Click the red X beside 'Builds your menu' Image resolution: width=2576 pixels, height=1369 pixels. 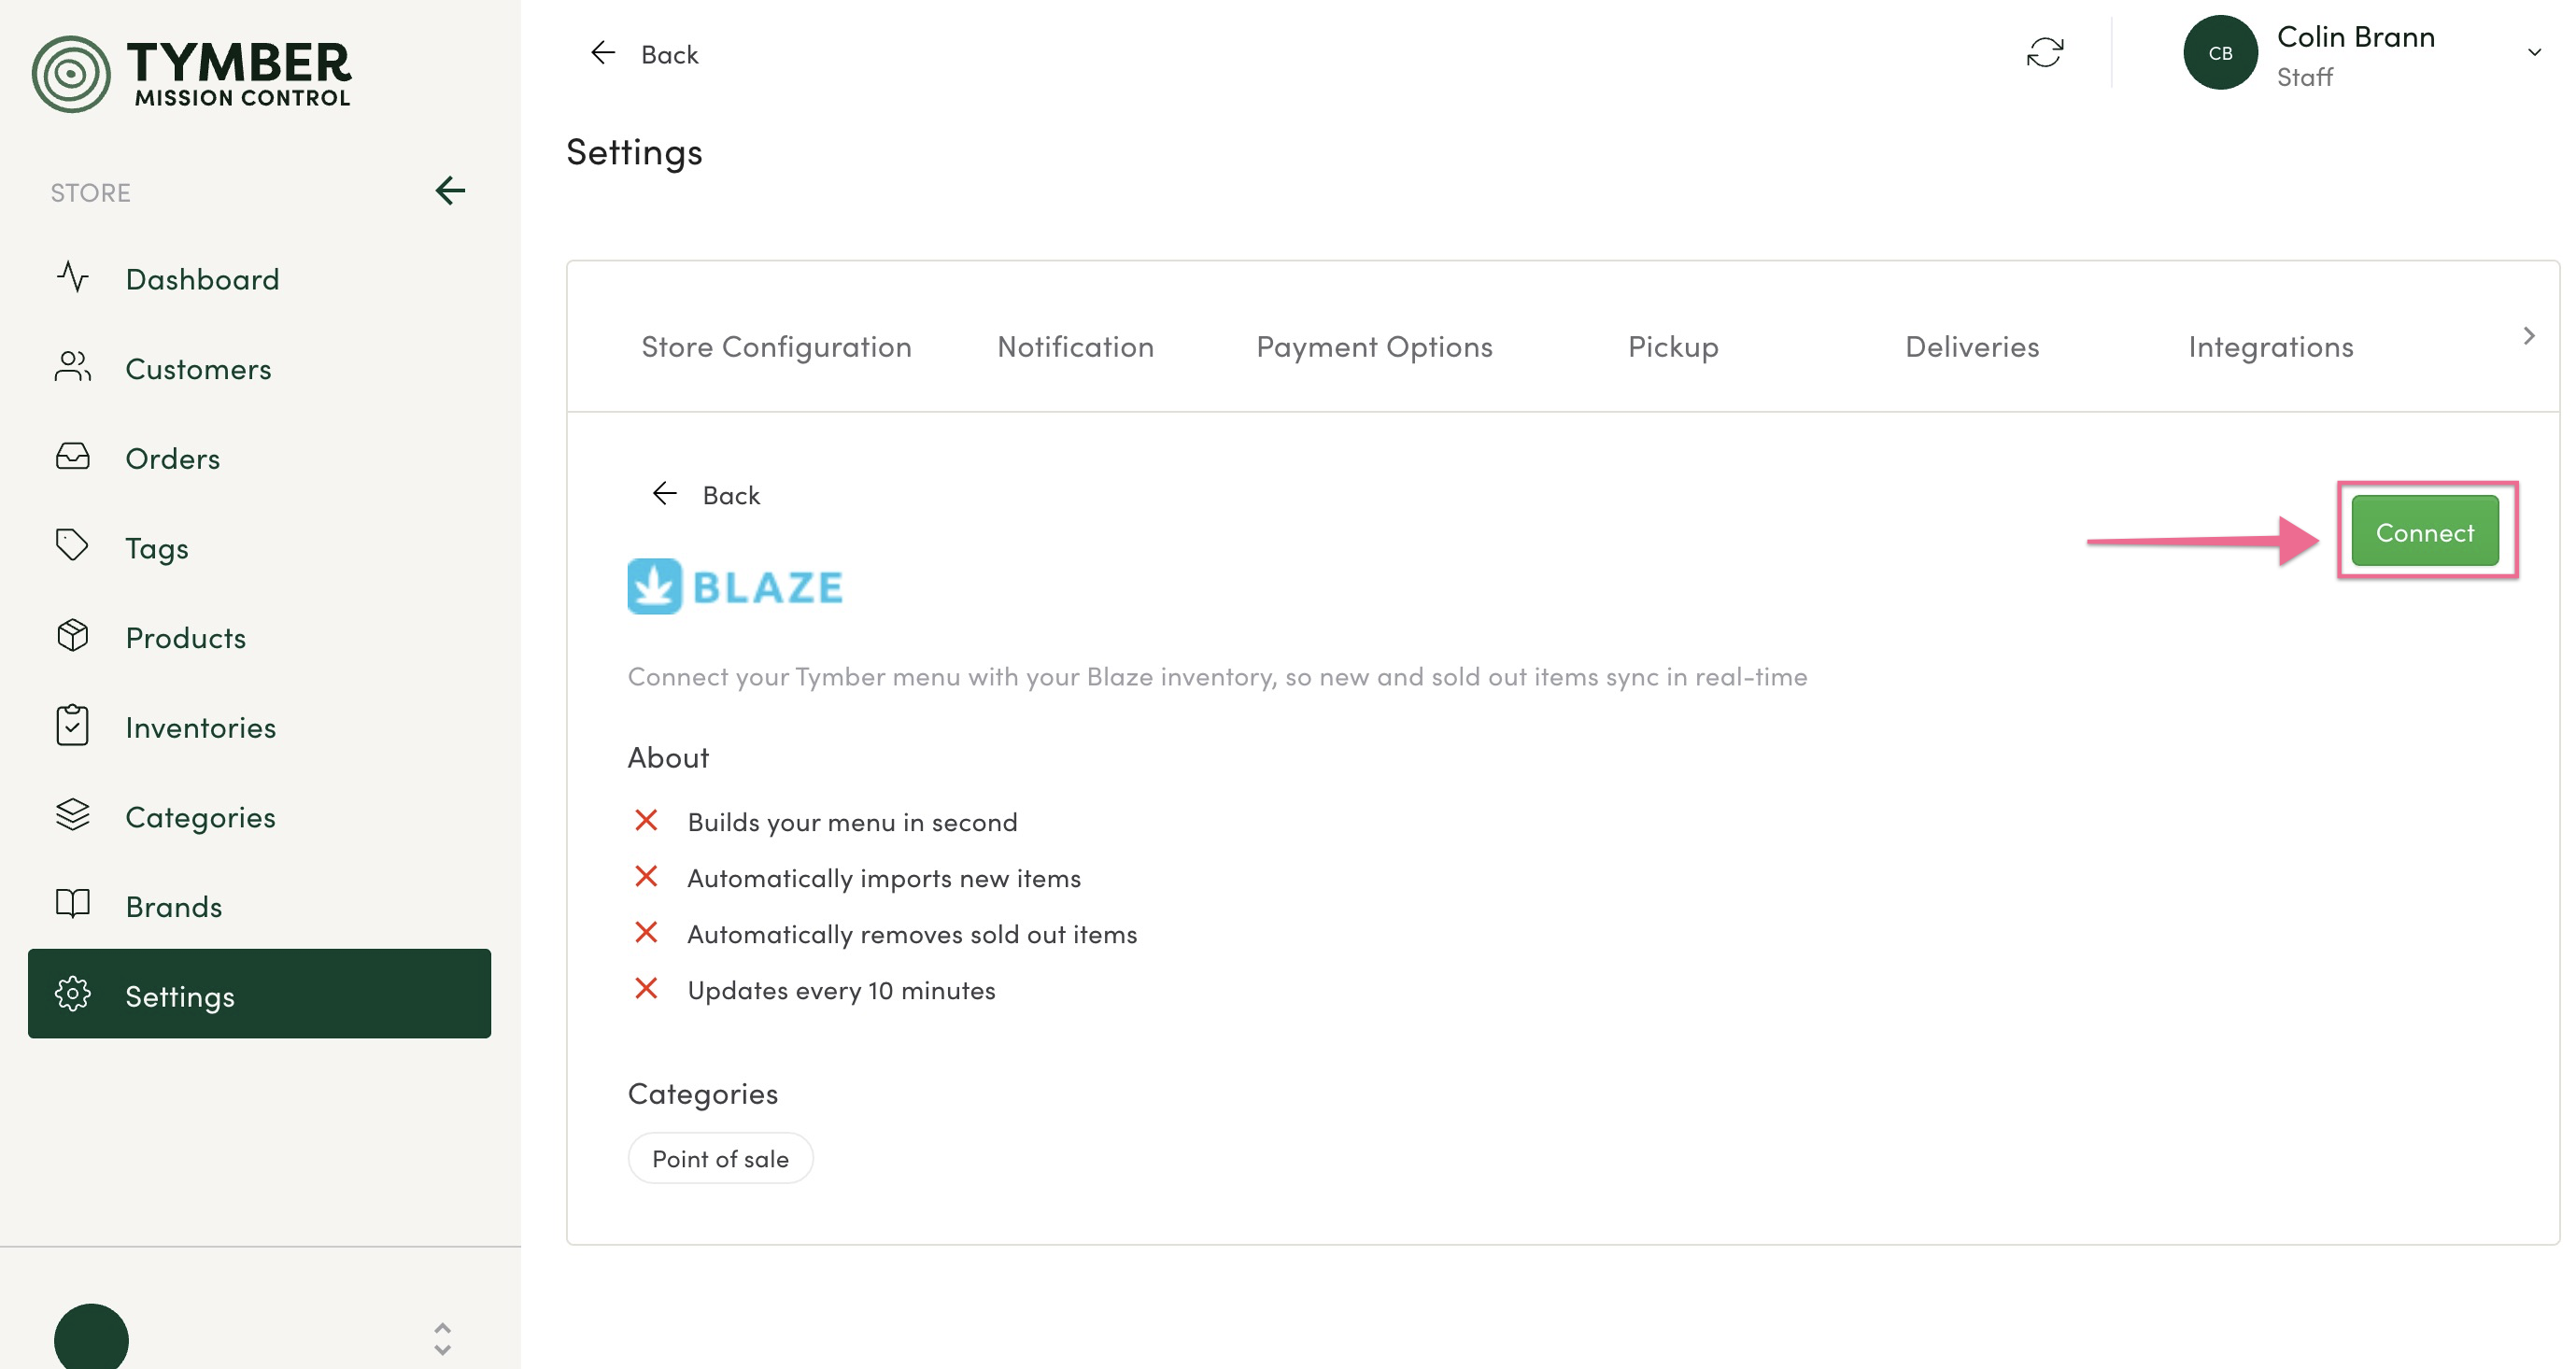(x=646, y=820)
